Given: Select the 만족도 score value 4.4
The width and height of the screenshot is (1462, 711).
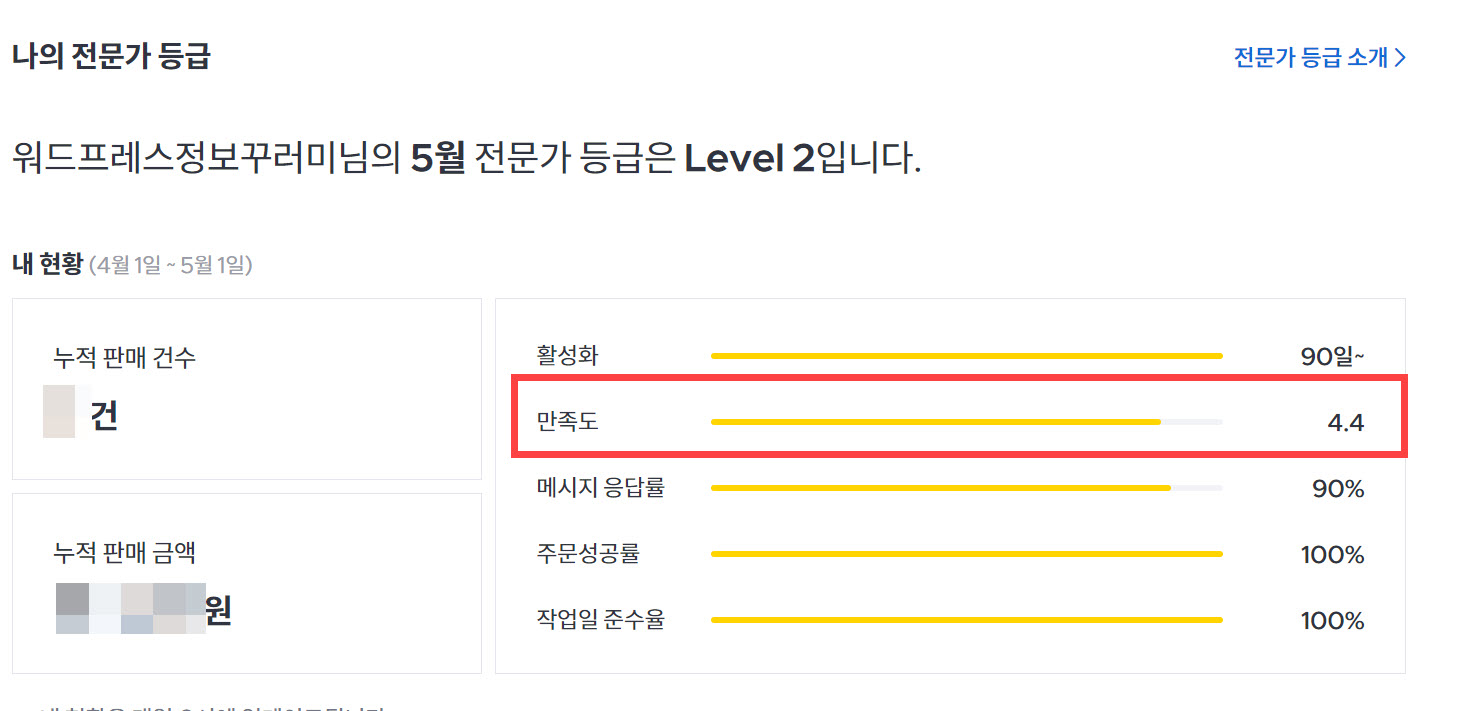Looking at the screenshot, I should (x=1345, y=422).
